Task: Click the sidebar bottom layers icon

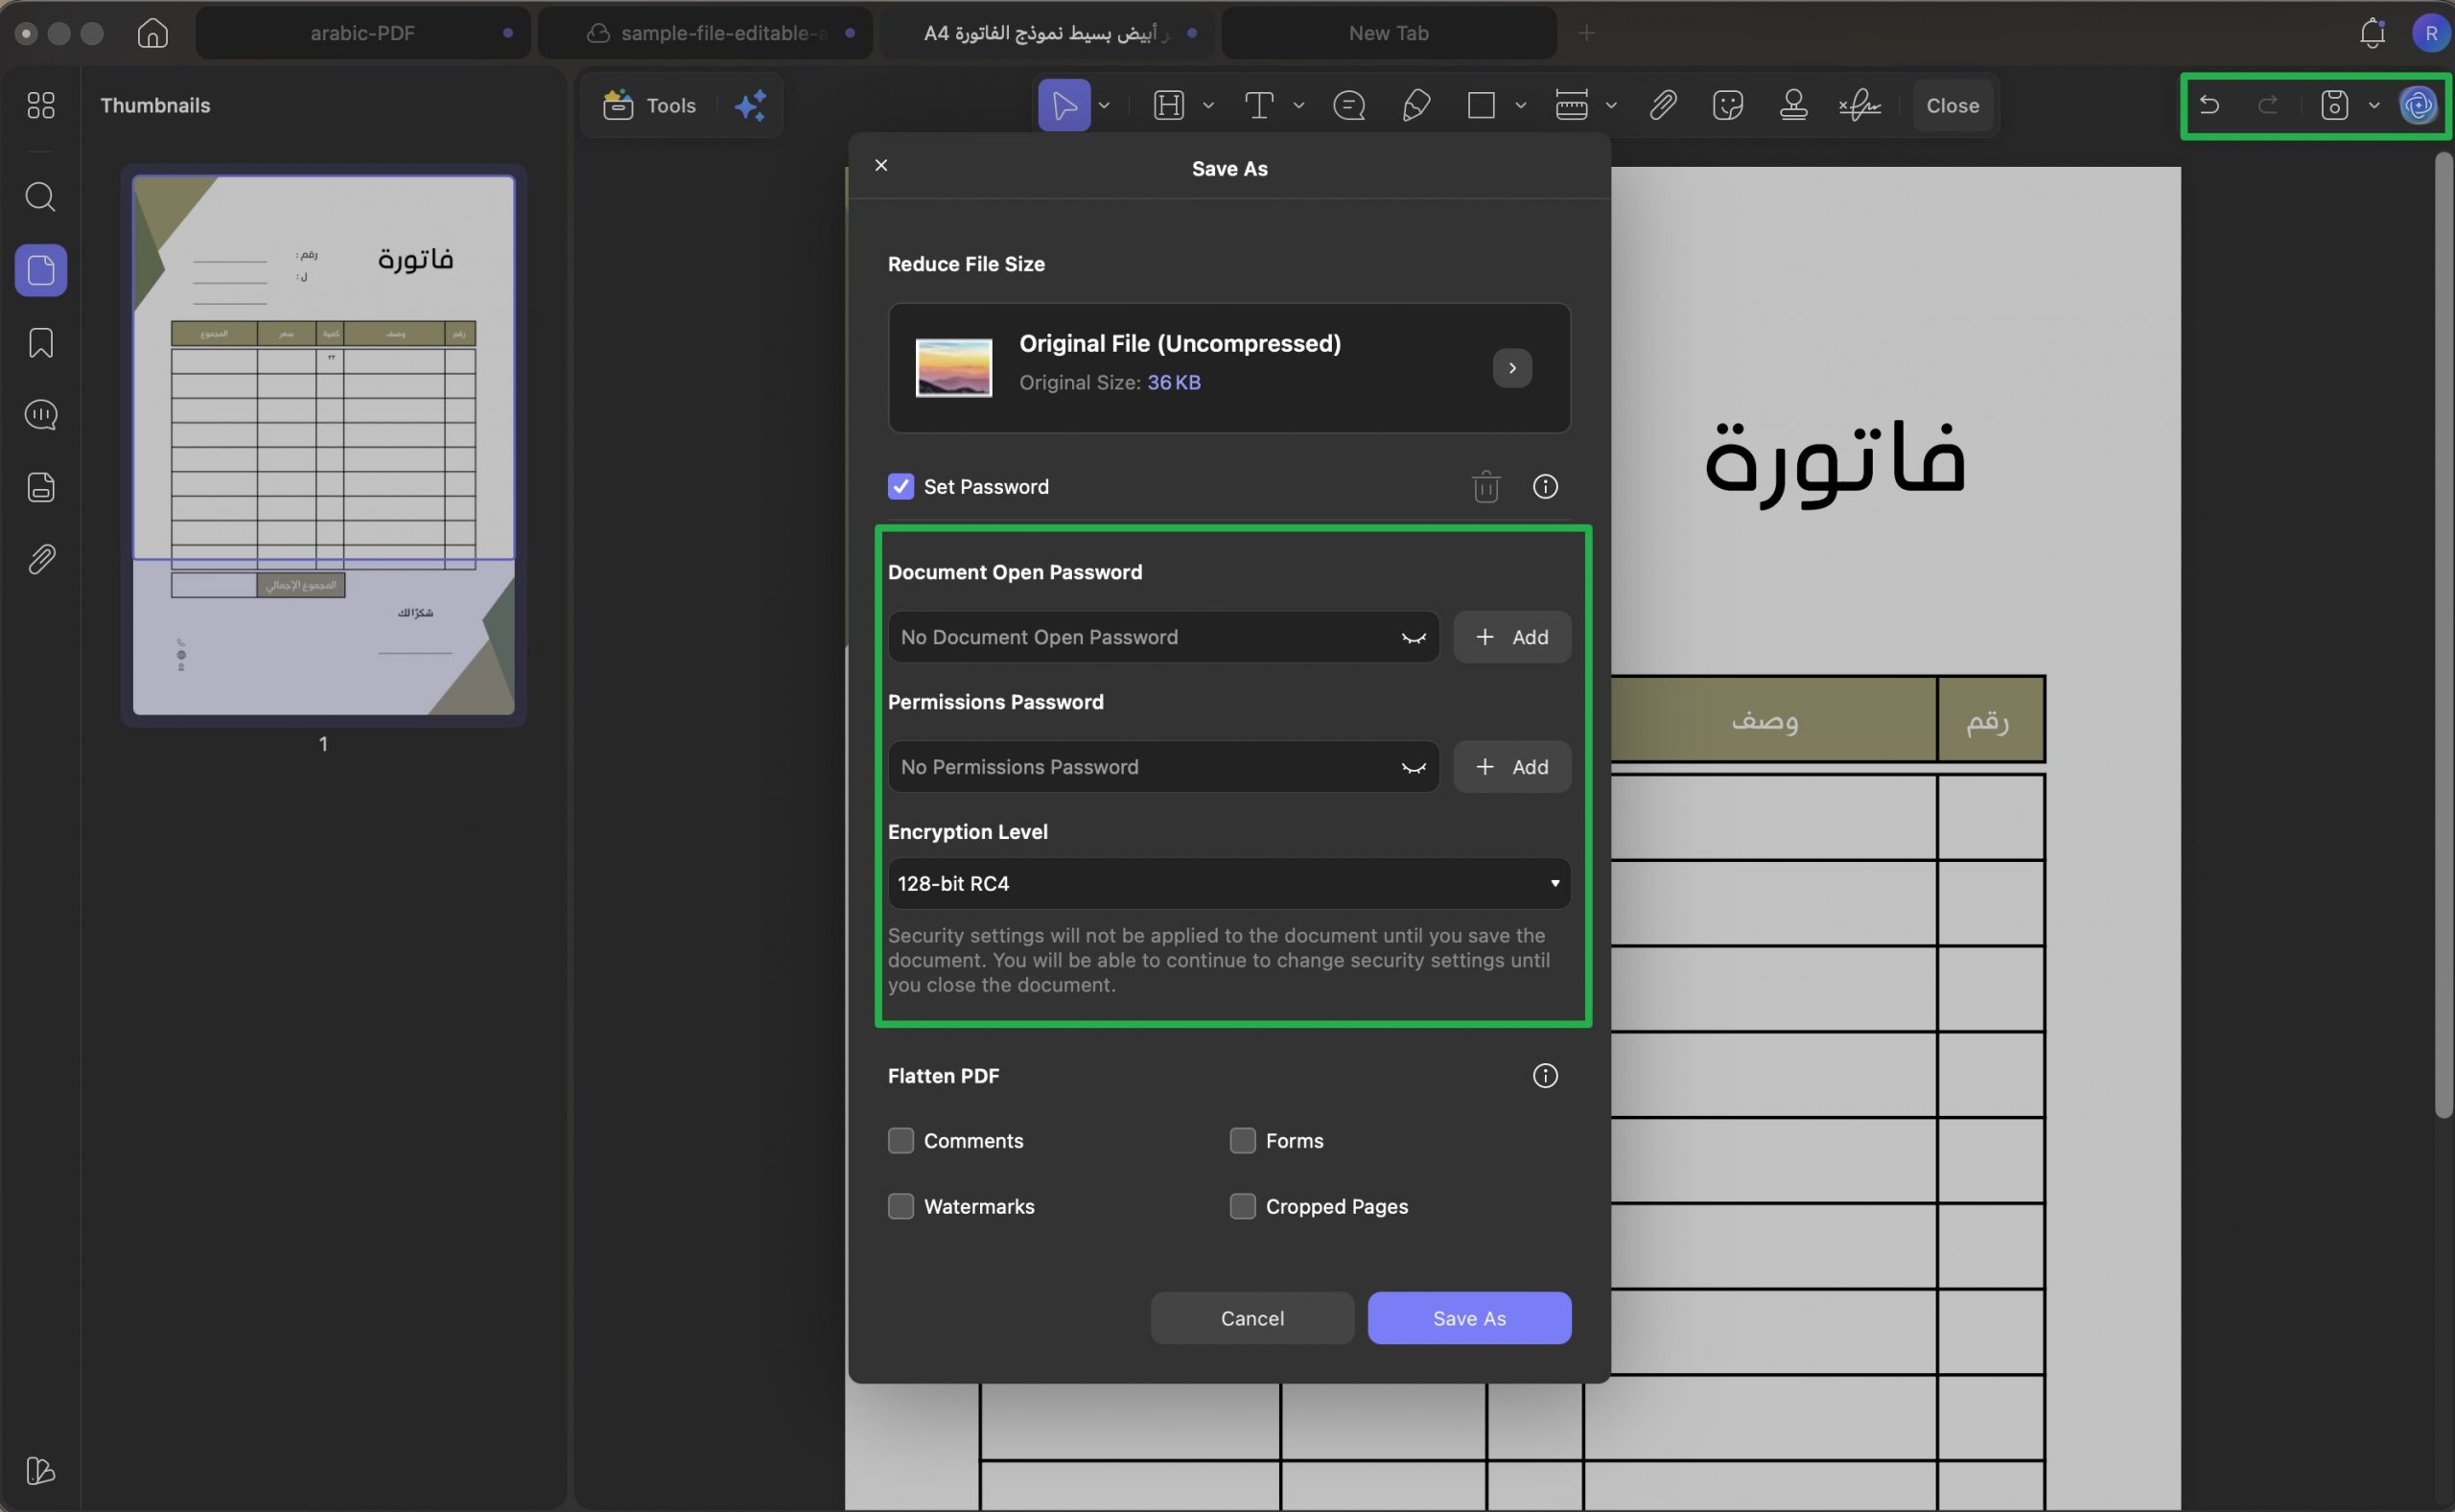Action: coord(41,1470)
